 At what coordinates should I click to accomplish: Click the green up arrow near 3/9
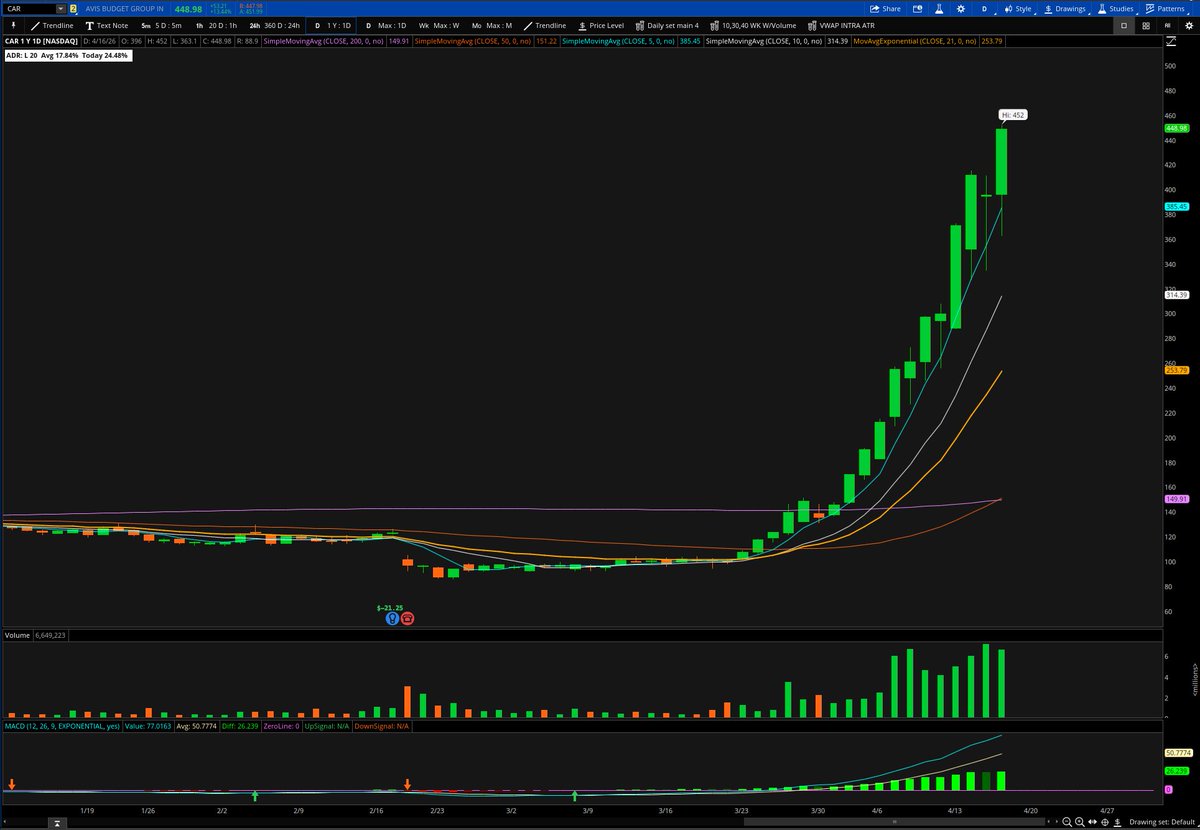click(575, 796)
